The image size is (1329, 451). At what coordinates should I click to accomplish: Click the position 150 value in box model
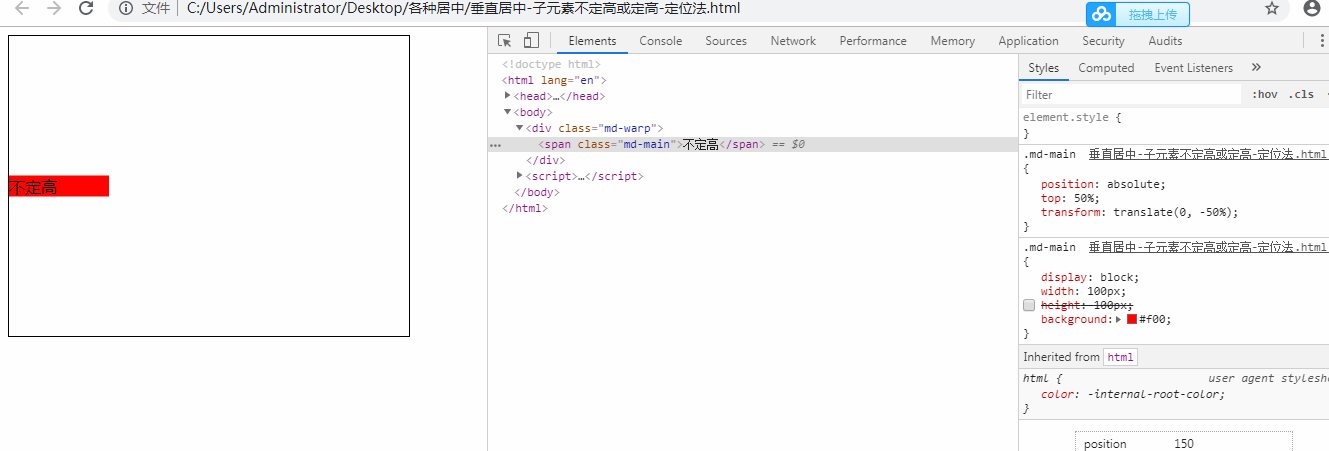1184,444
